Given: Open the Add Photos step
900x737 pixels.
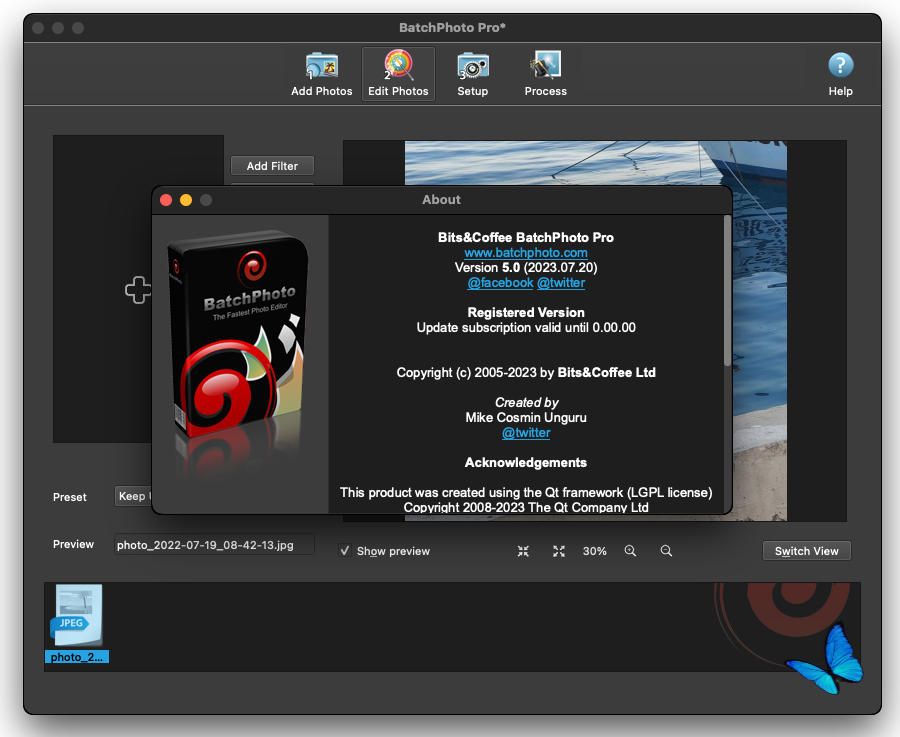Looking at the screenshot, I should 321,74.
